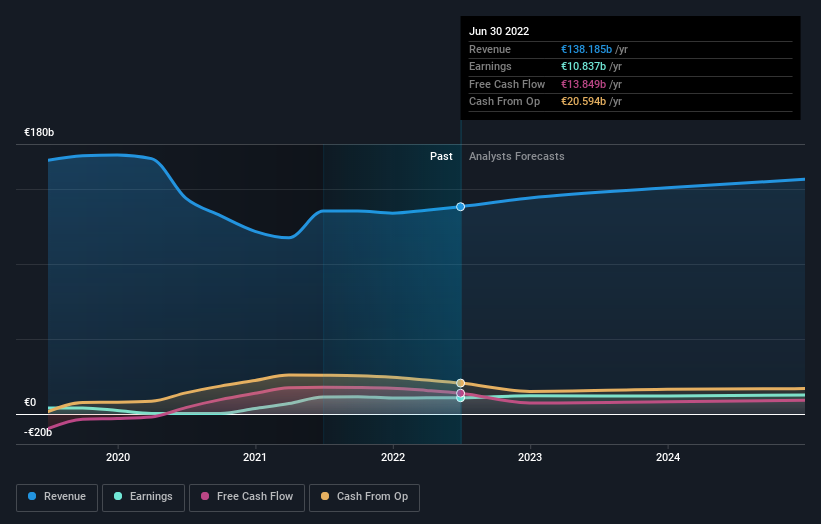Click the 2023 x-axis label
The width and height of the screenshot is (821, 524).
point(530,458)
